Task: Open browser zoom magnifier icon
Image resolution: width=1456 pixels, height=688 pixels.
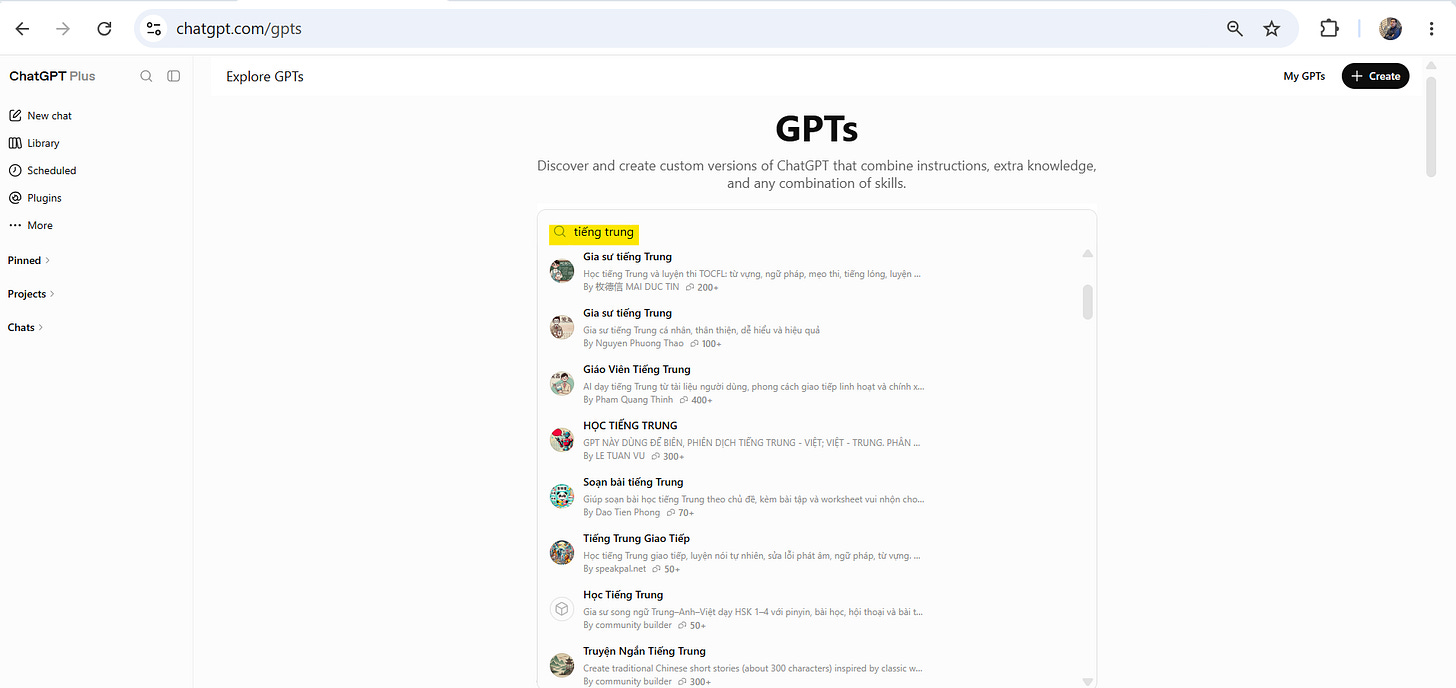Action: pos(1235,29)
